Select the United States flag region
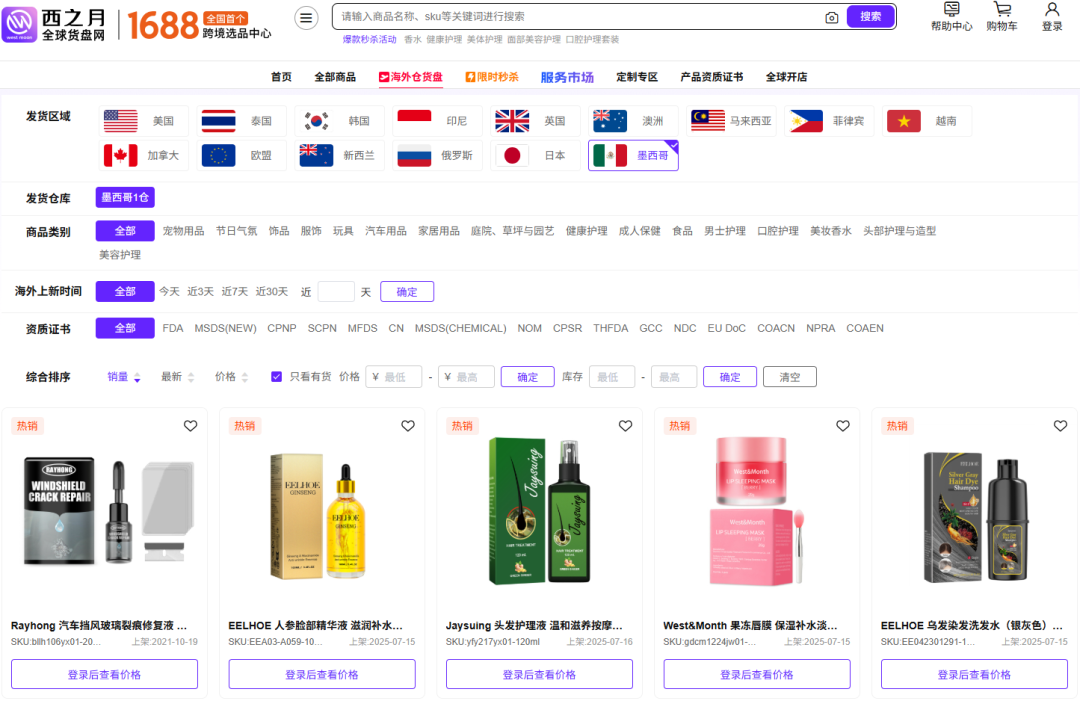The image size is (1080, 701). tap(143, 121)
